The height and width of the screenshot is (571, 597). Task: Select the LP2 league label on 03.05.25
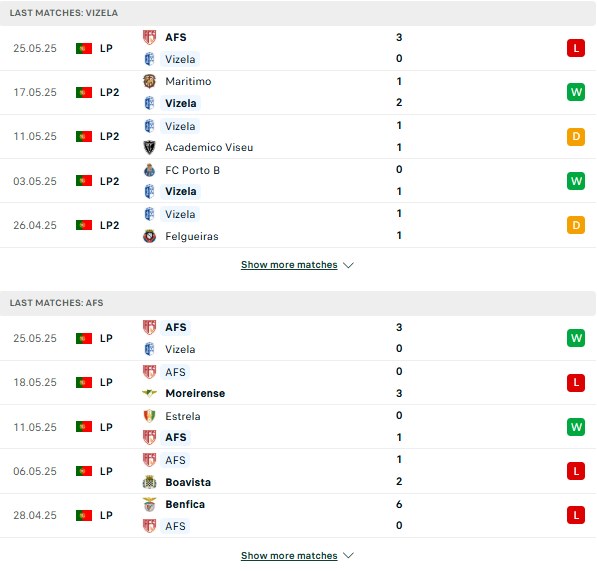tap(110, 181)
